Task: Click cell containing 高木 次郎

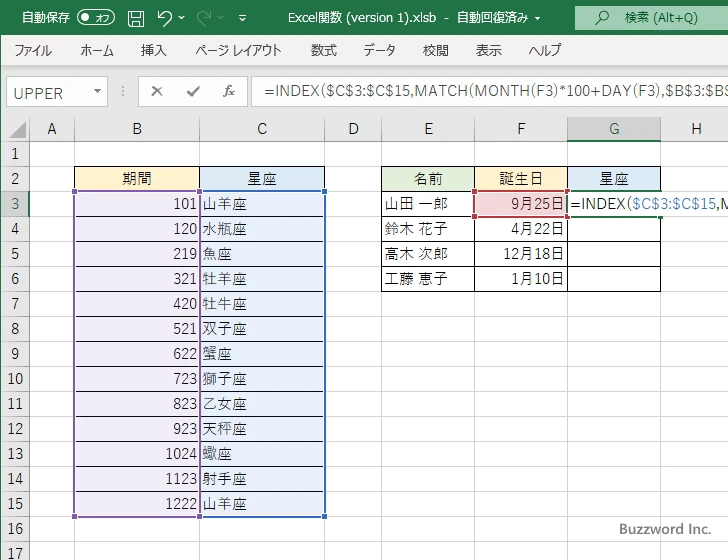Action: [x=428, y=254]
